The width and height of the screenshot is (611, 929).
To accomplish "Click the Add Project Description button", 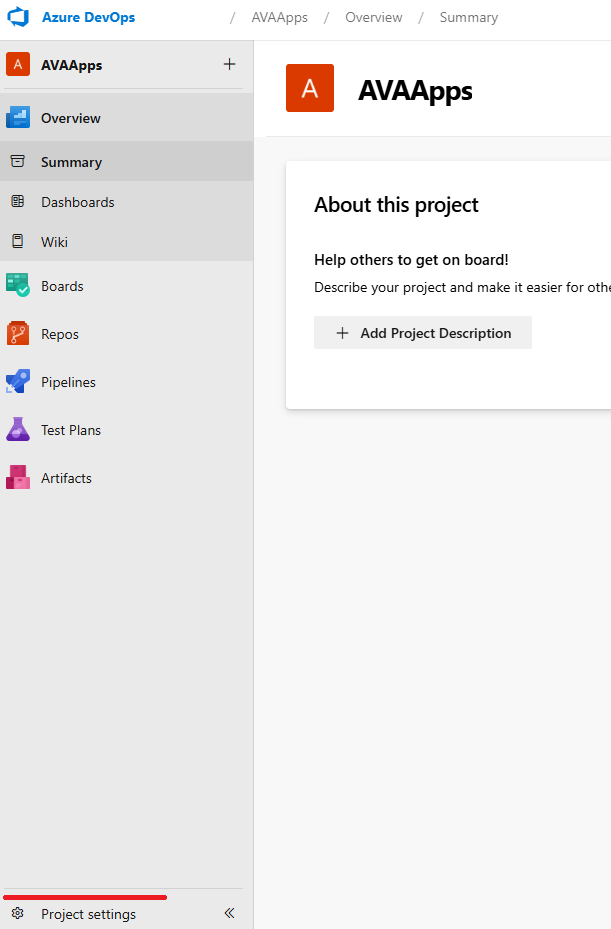I will tap(423, 333).
